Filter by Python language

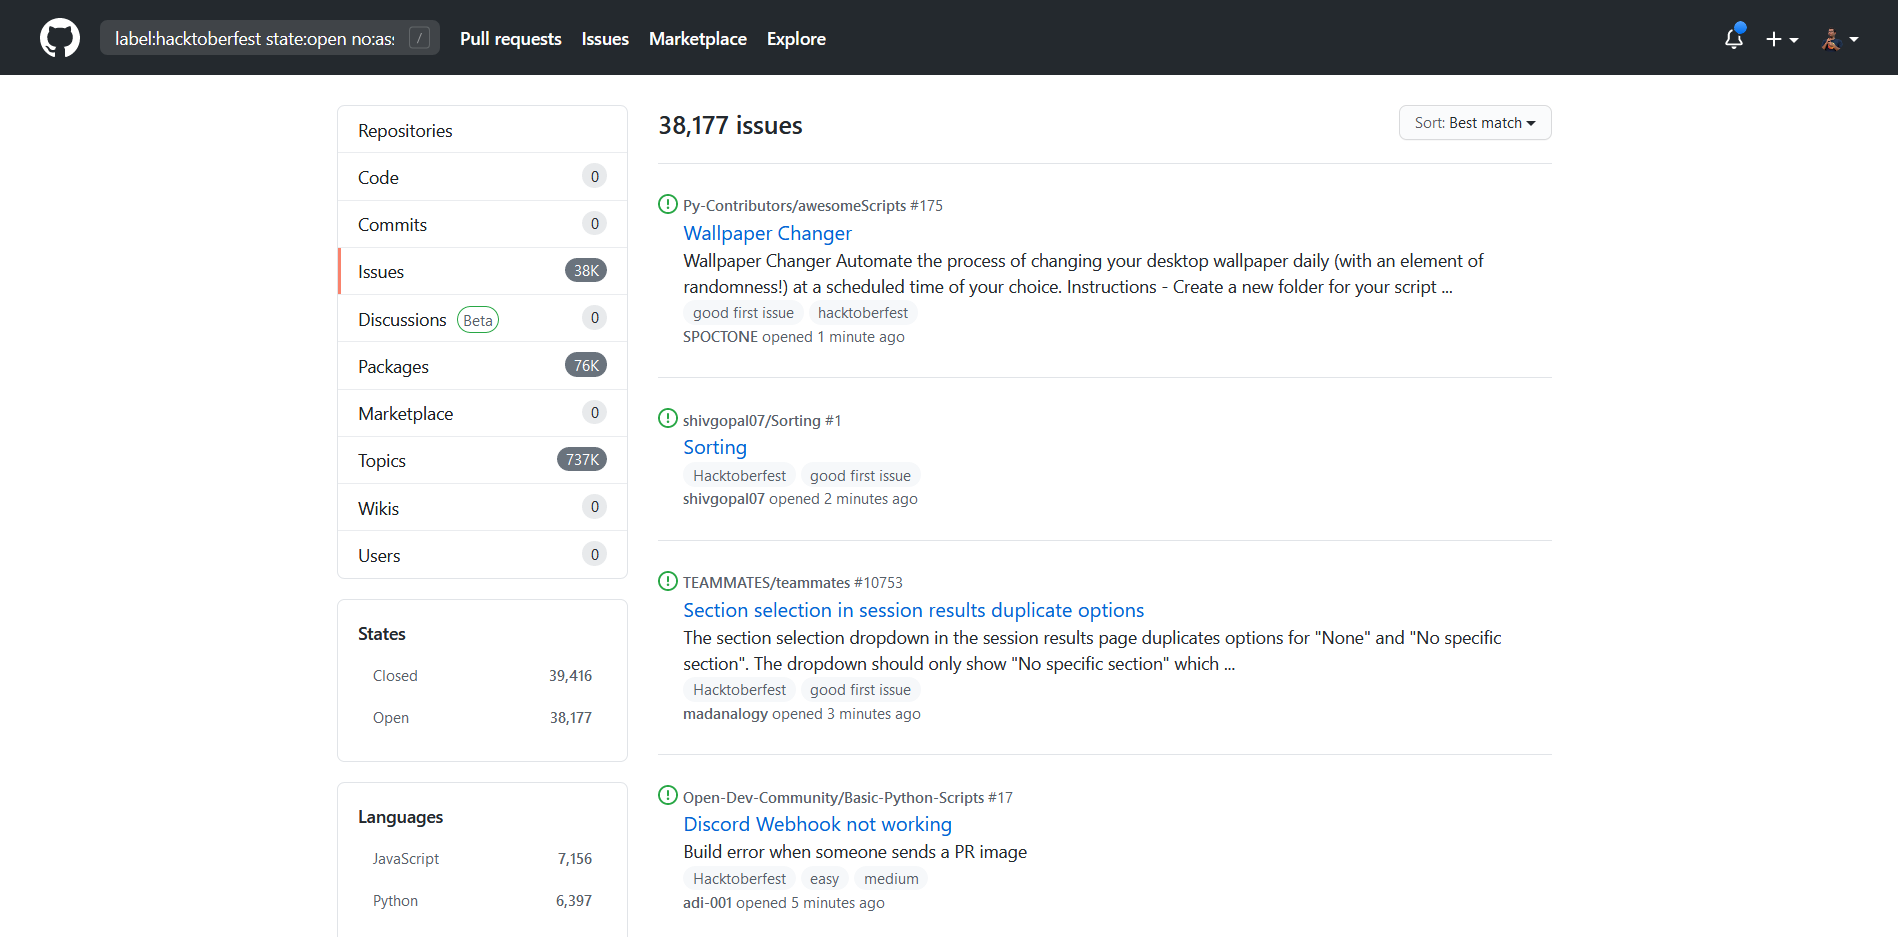point(482,901)
